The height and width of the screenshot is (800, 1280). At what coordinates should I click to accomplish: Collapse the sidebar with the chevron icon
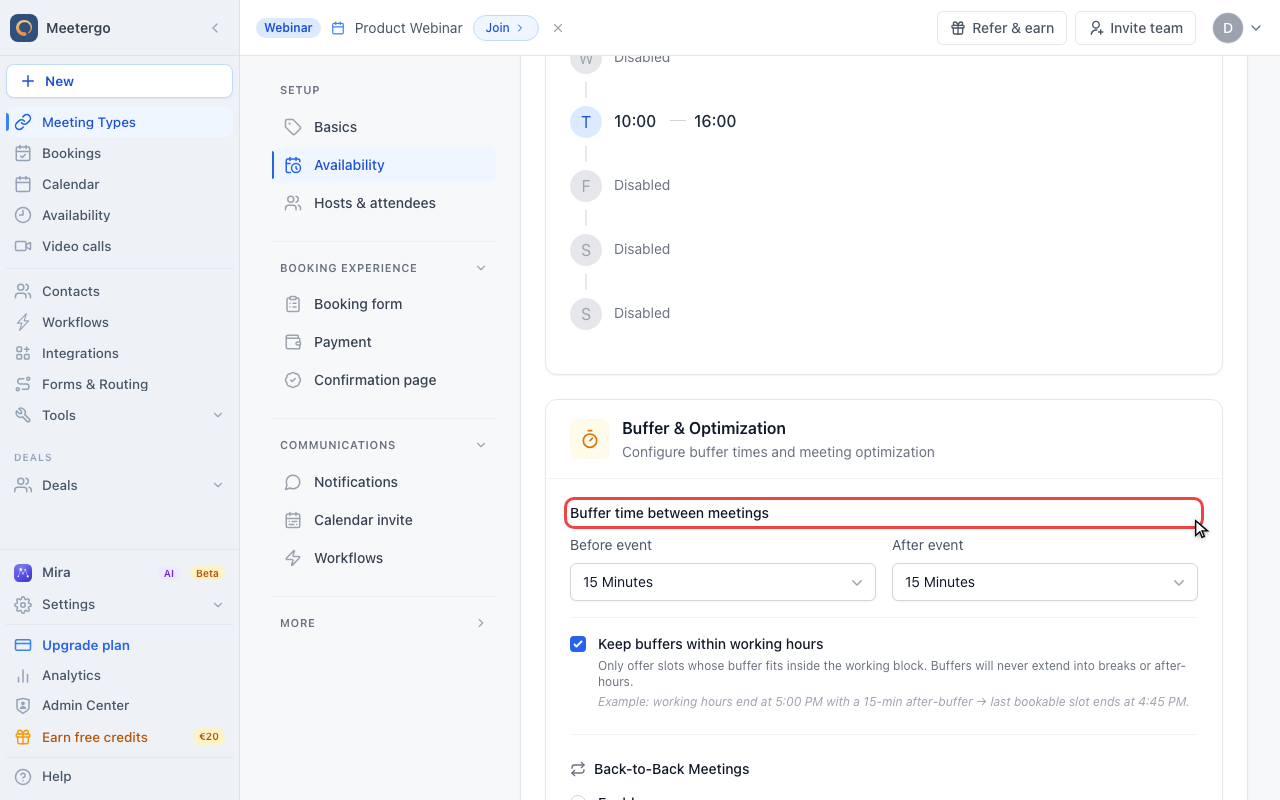[x=215, y=28]
